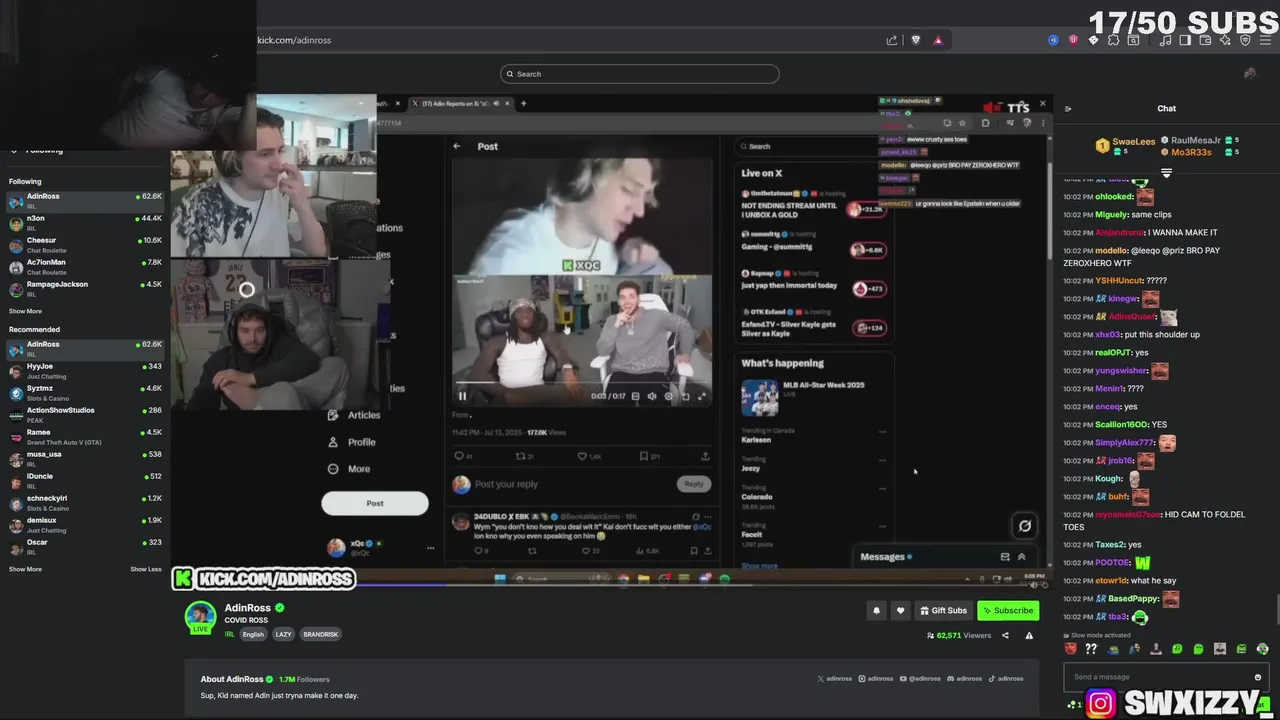Expand the chat top gifters dropdown arrow
This screenshot has height=720, width=1280.
click(x=1166, y=173)
